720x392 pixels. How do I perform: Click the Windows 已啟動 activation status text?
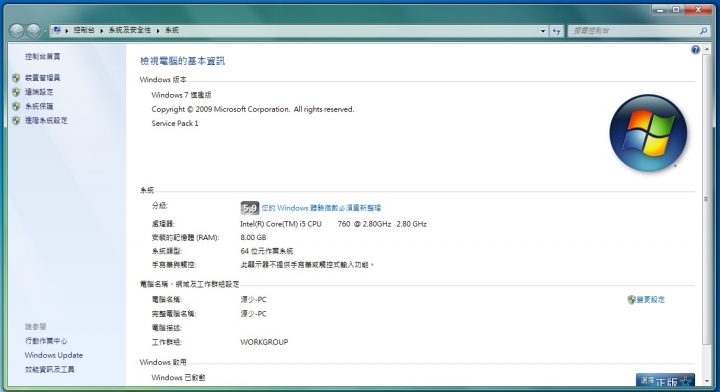178,377
